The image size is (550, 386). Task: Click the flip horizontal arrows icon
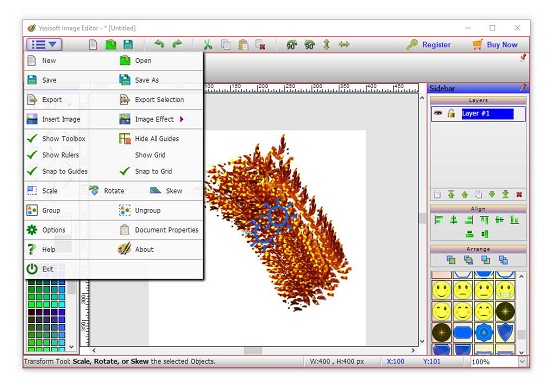click(x=344, y=45)
